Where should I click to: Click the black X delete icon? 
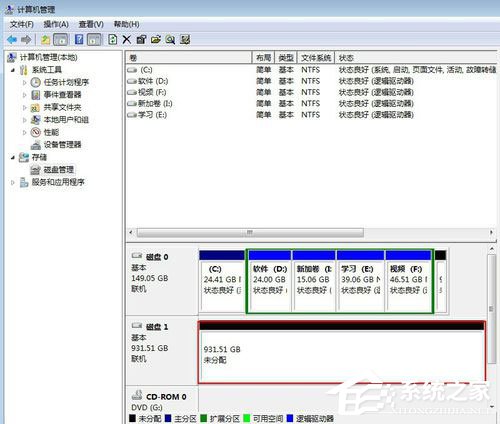click(x=127, y=40)
